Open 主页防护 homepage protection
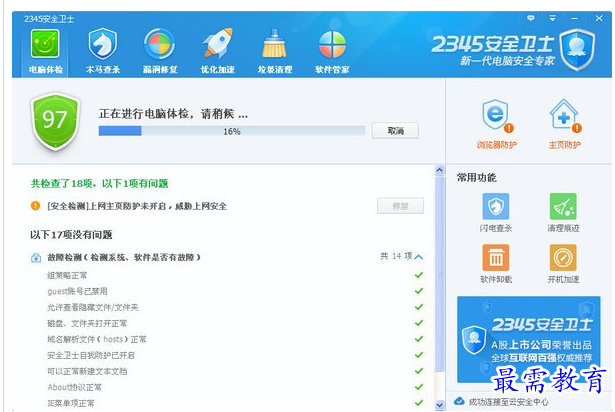 pyautogui.click(x=564, y=125)
